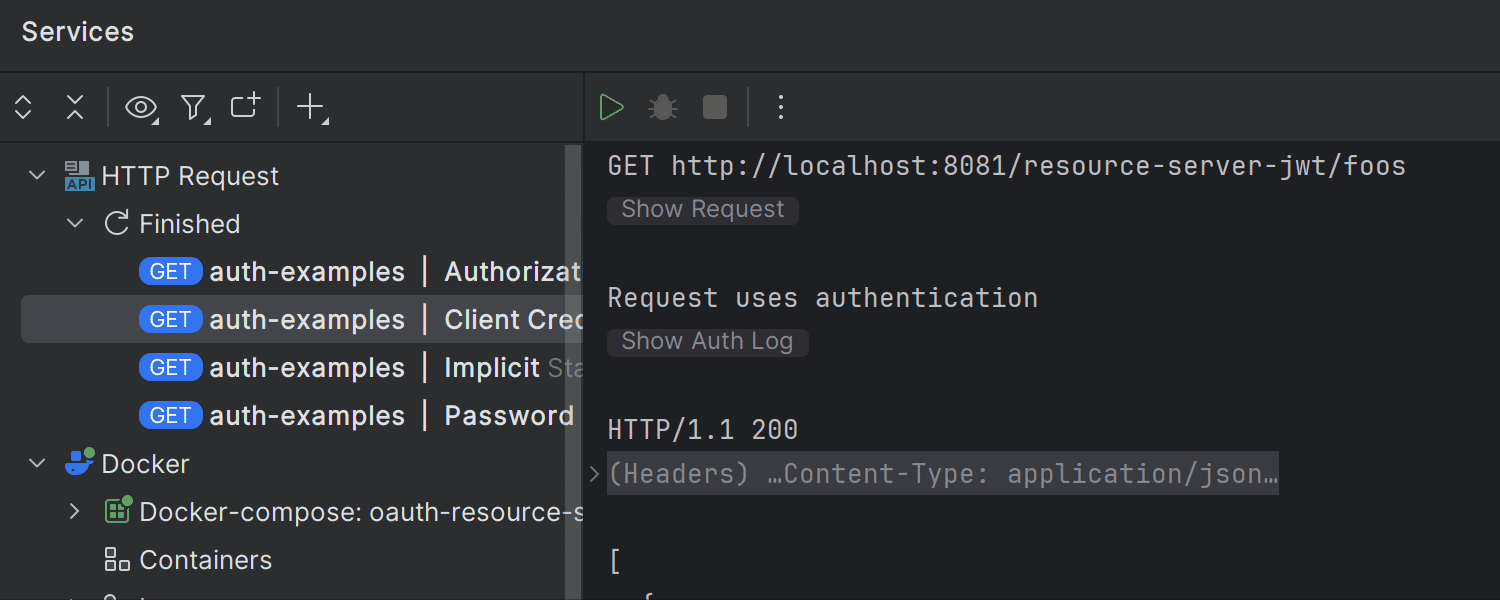This screenshot has height=600, width=1500.
Task: Select the Expand All icon in toolbar
Action: [22, 107]
